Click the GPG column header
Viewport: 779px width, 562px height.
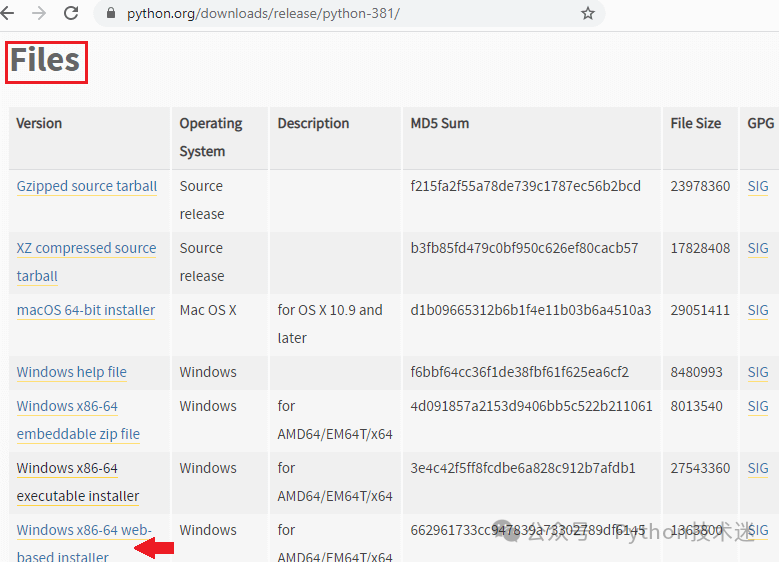tap(761, 123)
